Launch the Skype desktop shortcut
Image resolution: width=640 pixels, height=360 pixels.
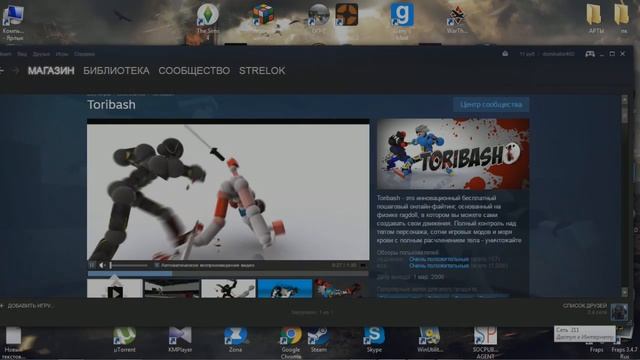[x=374, y=340]
